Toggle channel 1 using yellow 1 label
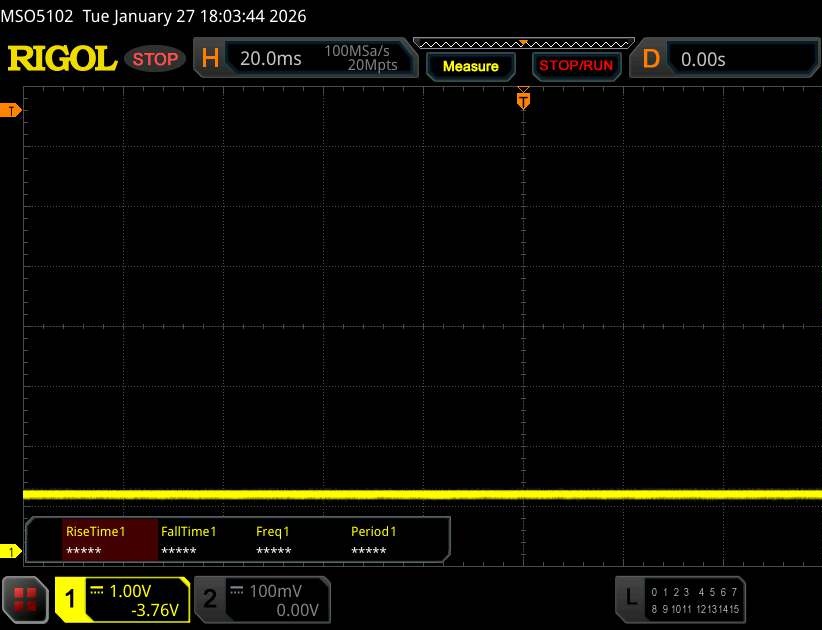Viewport: 822px width, 630px height. [x=71, y=599]
